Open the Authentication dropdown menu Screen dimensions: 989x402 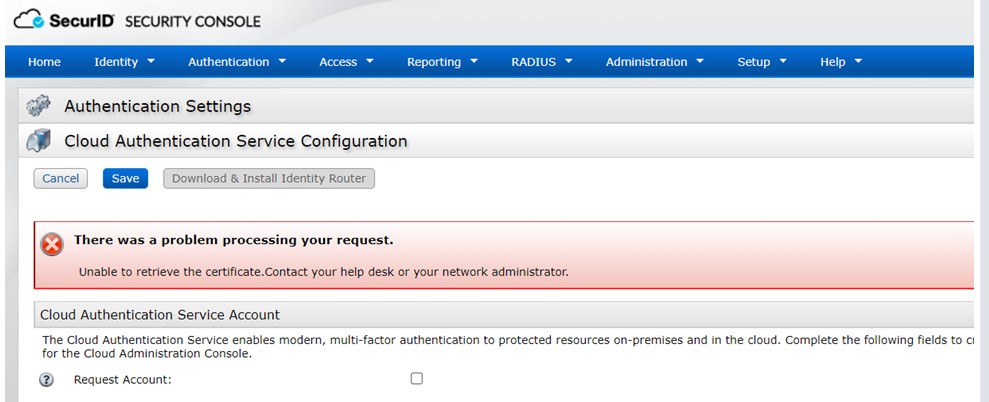[237, 62]
